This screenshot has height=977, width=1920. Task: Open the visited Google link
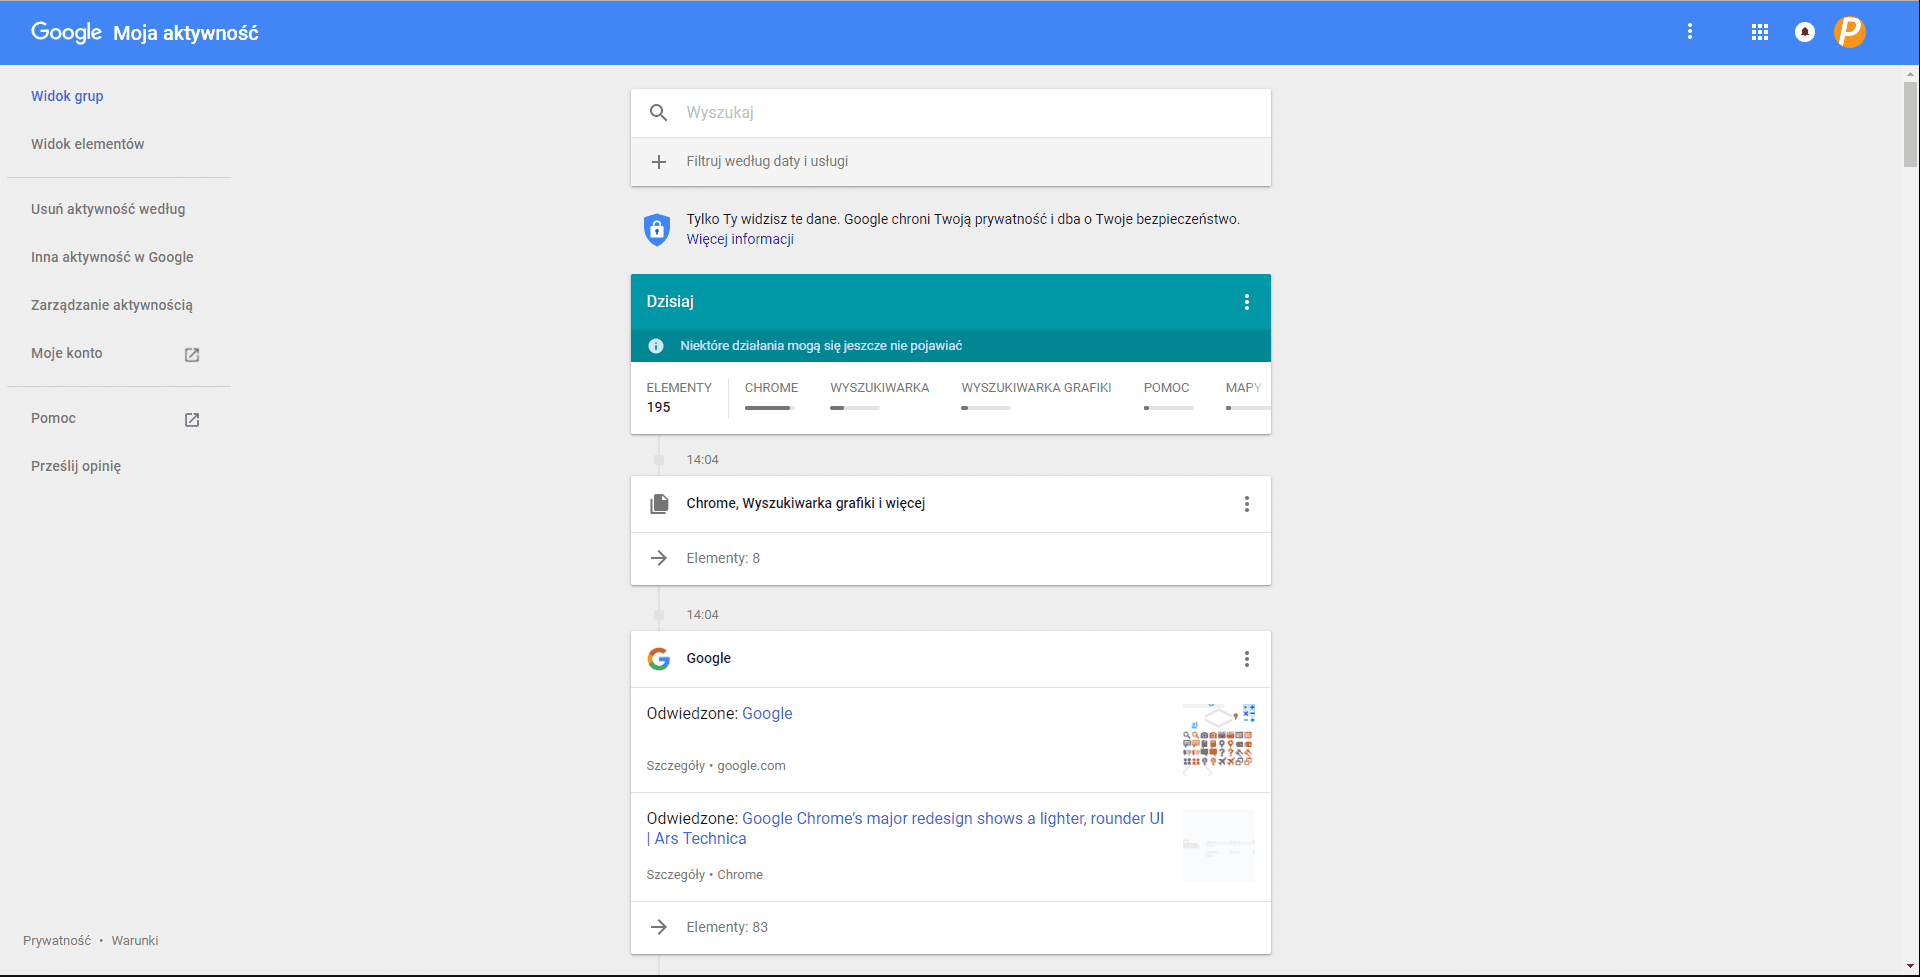click(x=767, y=713)
